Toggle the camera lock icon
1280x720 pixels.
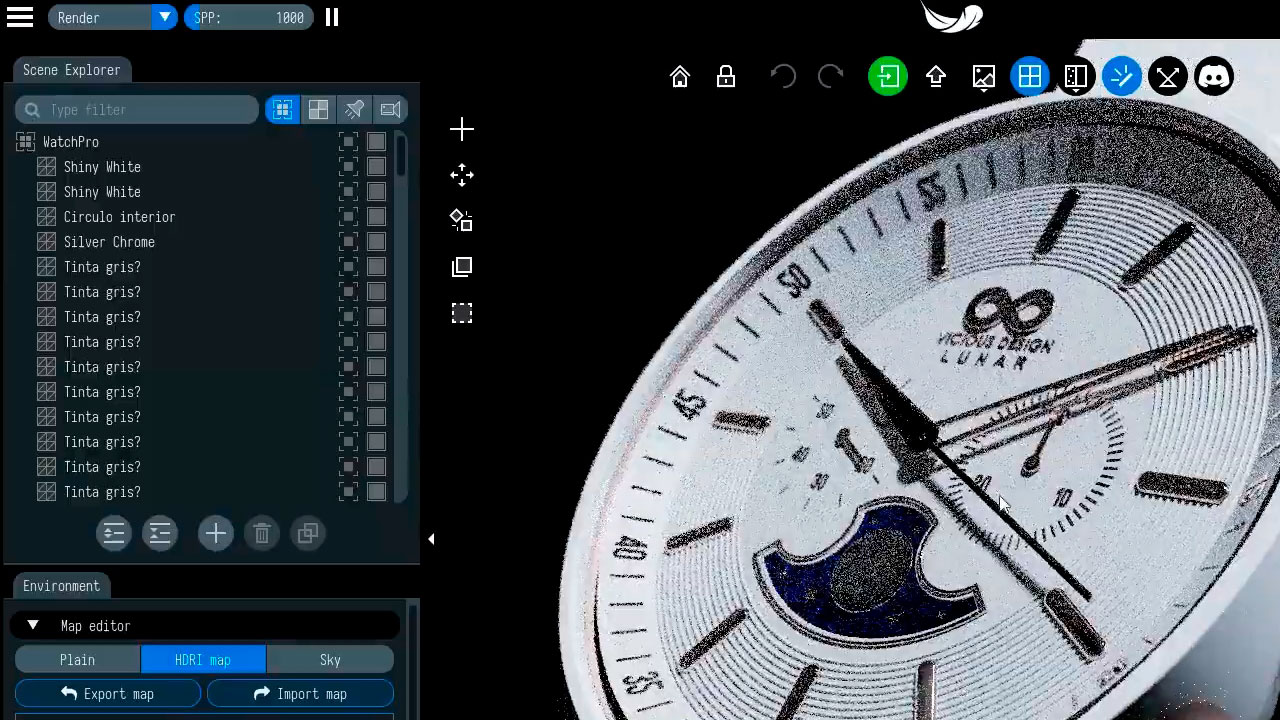click(726, 77)
